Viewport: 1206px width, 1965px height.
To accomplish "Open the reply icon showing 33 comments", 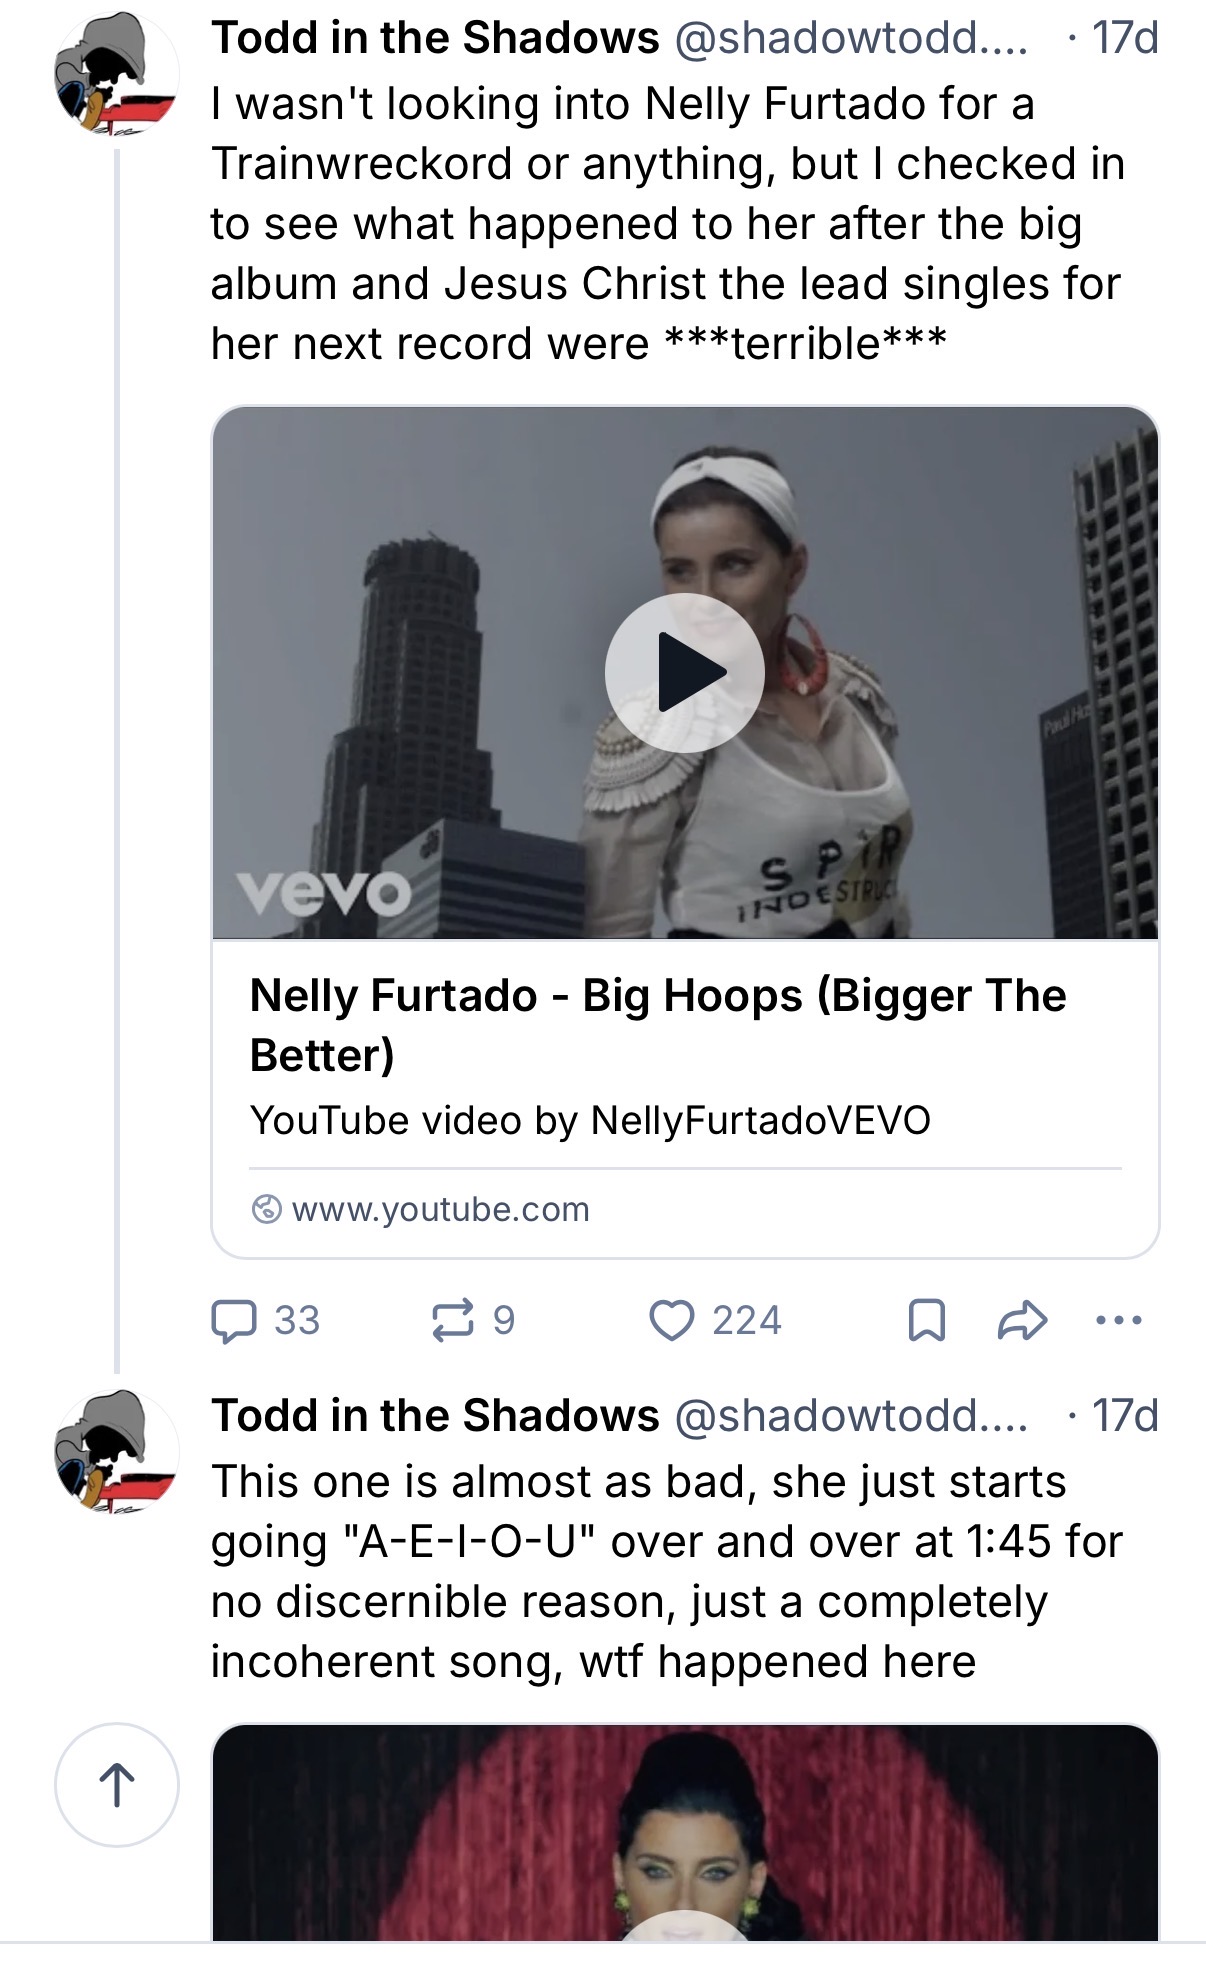I will pos(265,1320).
